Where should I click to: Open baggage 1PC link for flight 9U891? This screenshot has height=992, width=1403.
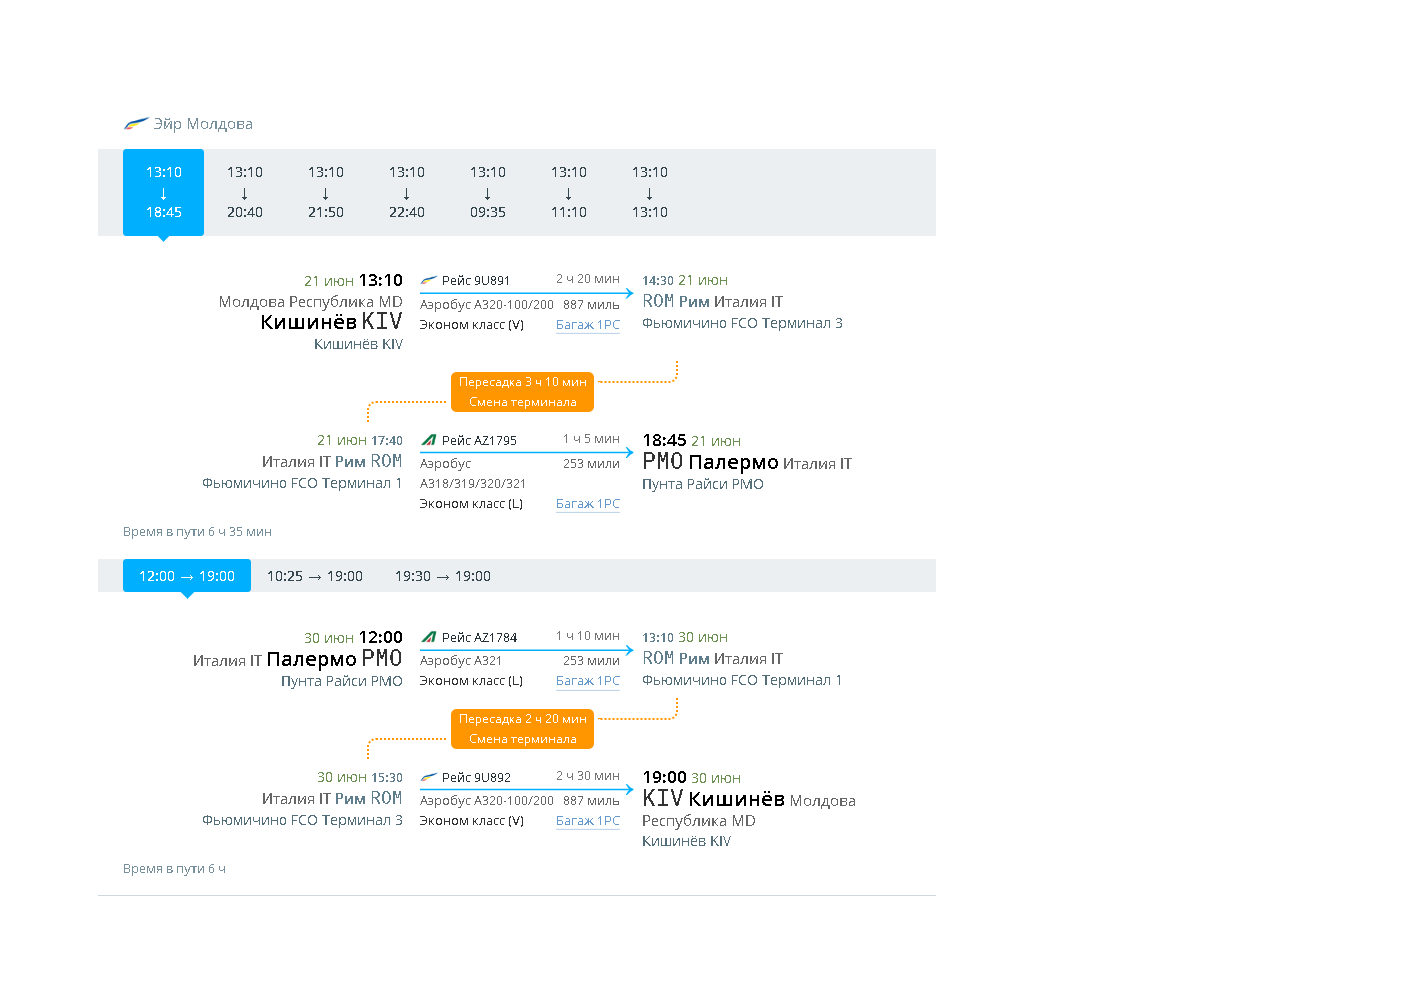[x=587, y=325]
